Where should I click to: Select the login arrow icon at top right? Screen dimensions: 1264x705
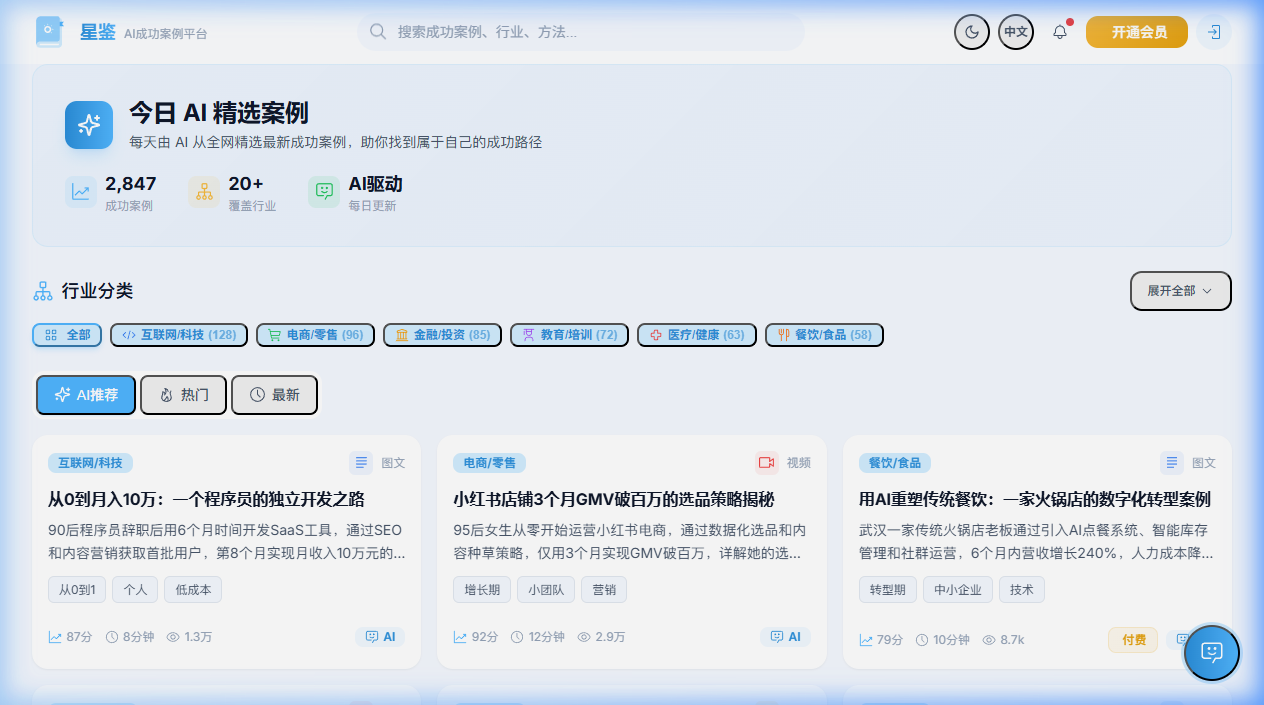point(1213,32)
